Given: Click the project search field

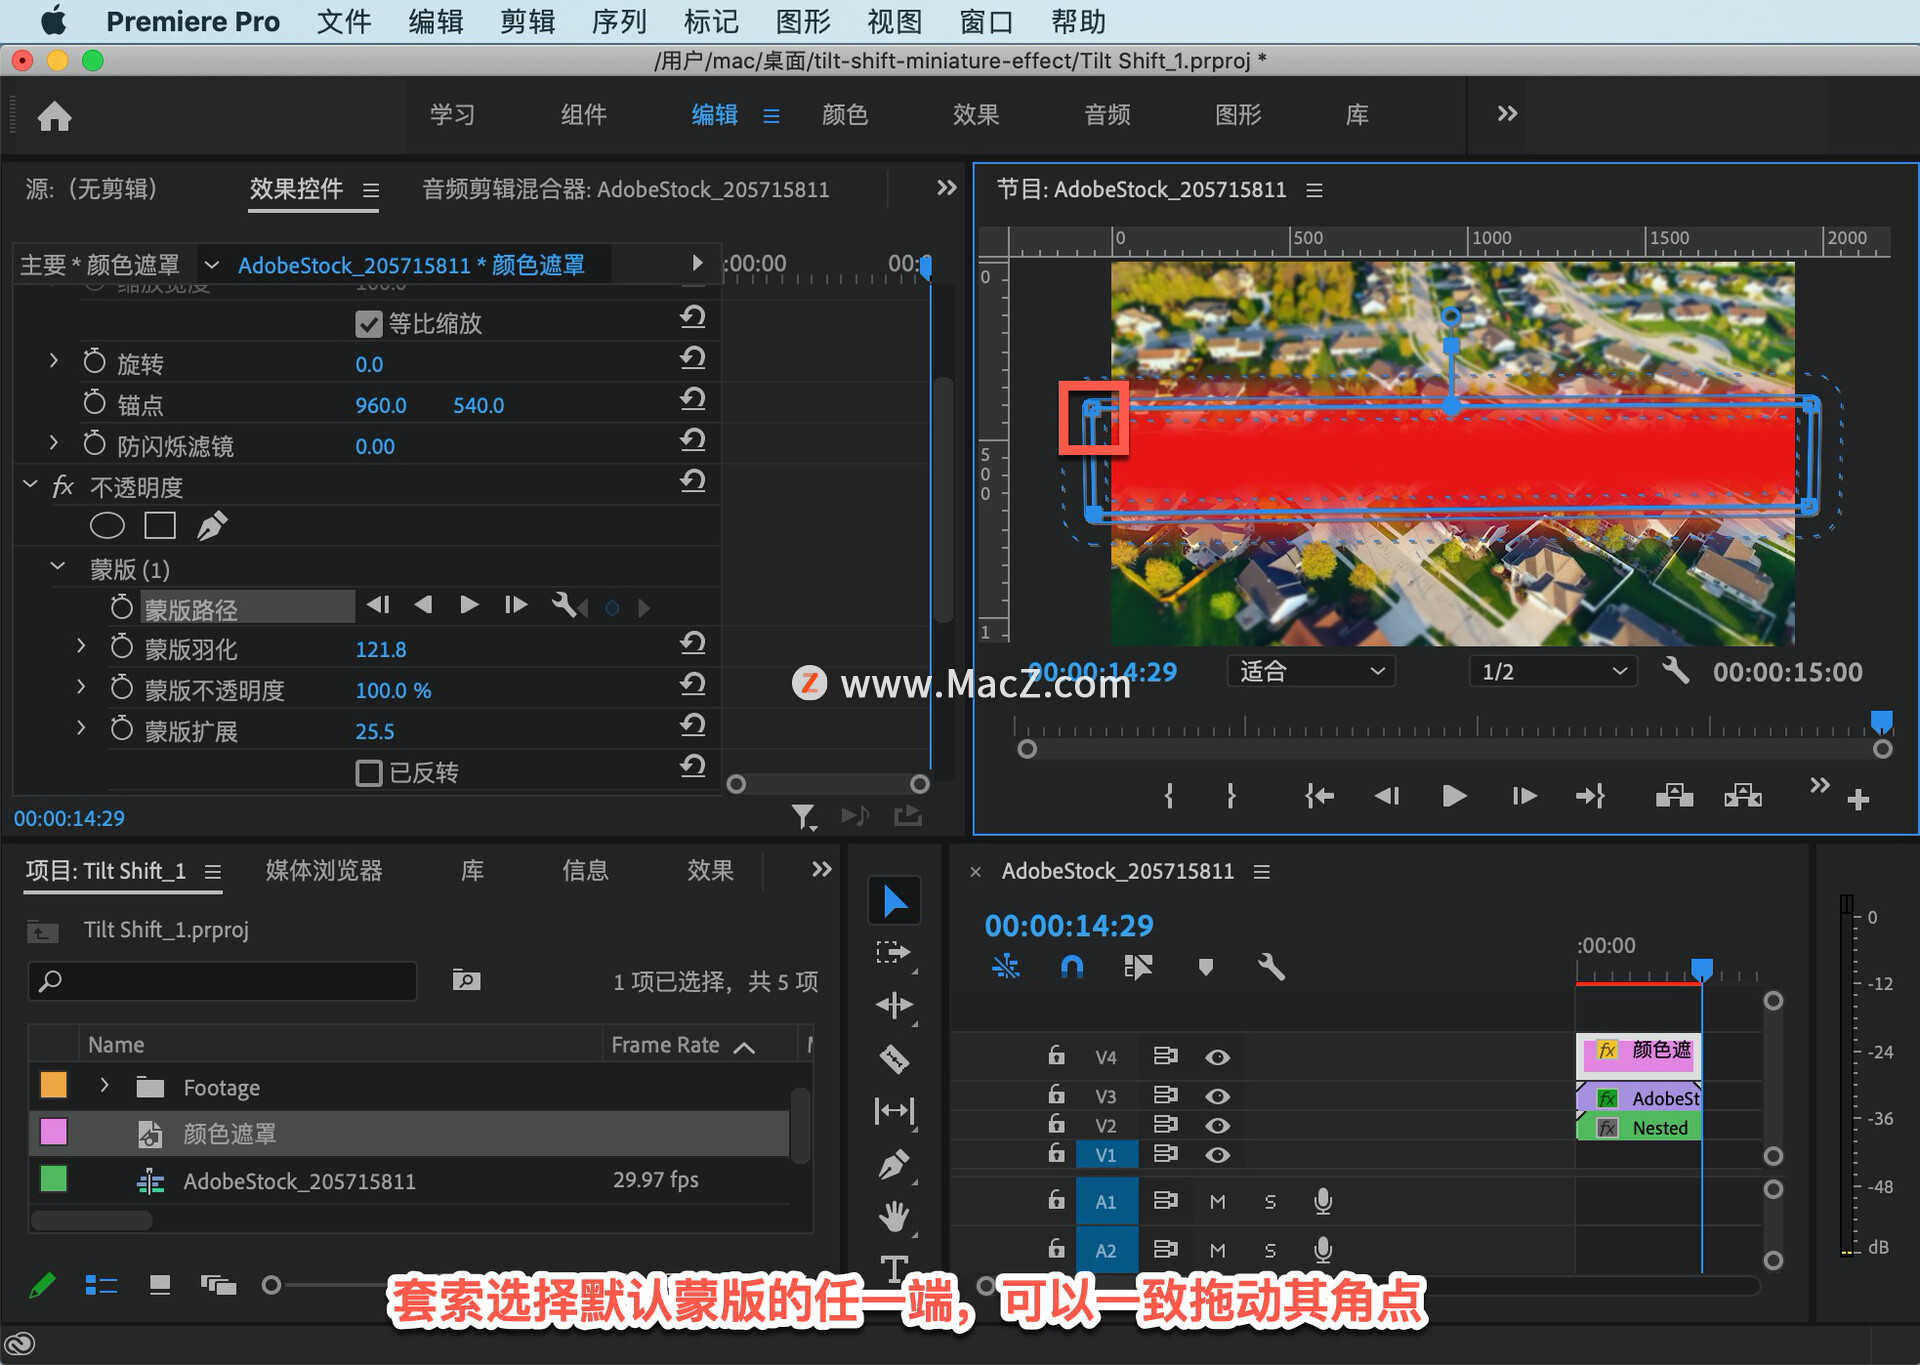Looking at the screenshot, I should [x=222, y=981].
